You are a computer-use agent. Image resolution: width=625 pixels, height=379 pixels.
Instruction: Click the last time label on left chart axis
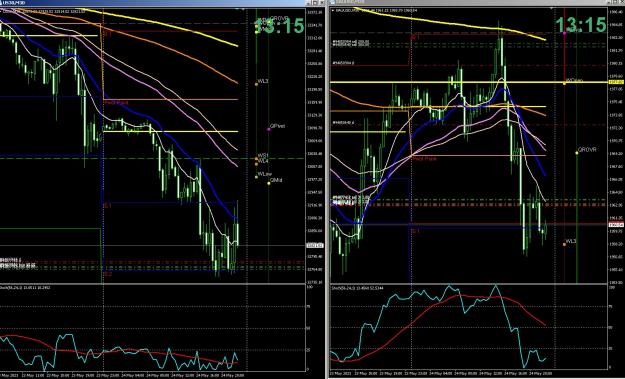point(234,375)
